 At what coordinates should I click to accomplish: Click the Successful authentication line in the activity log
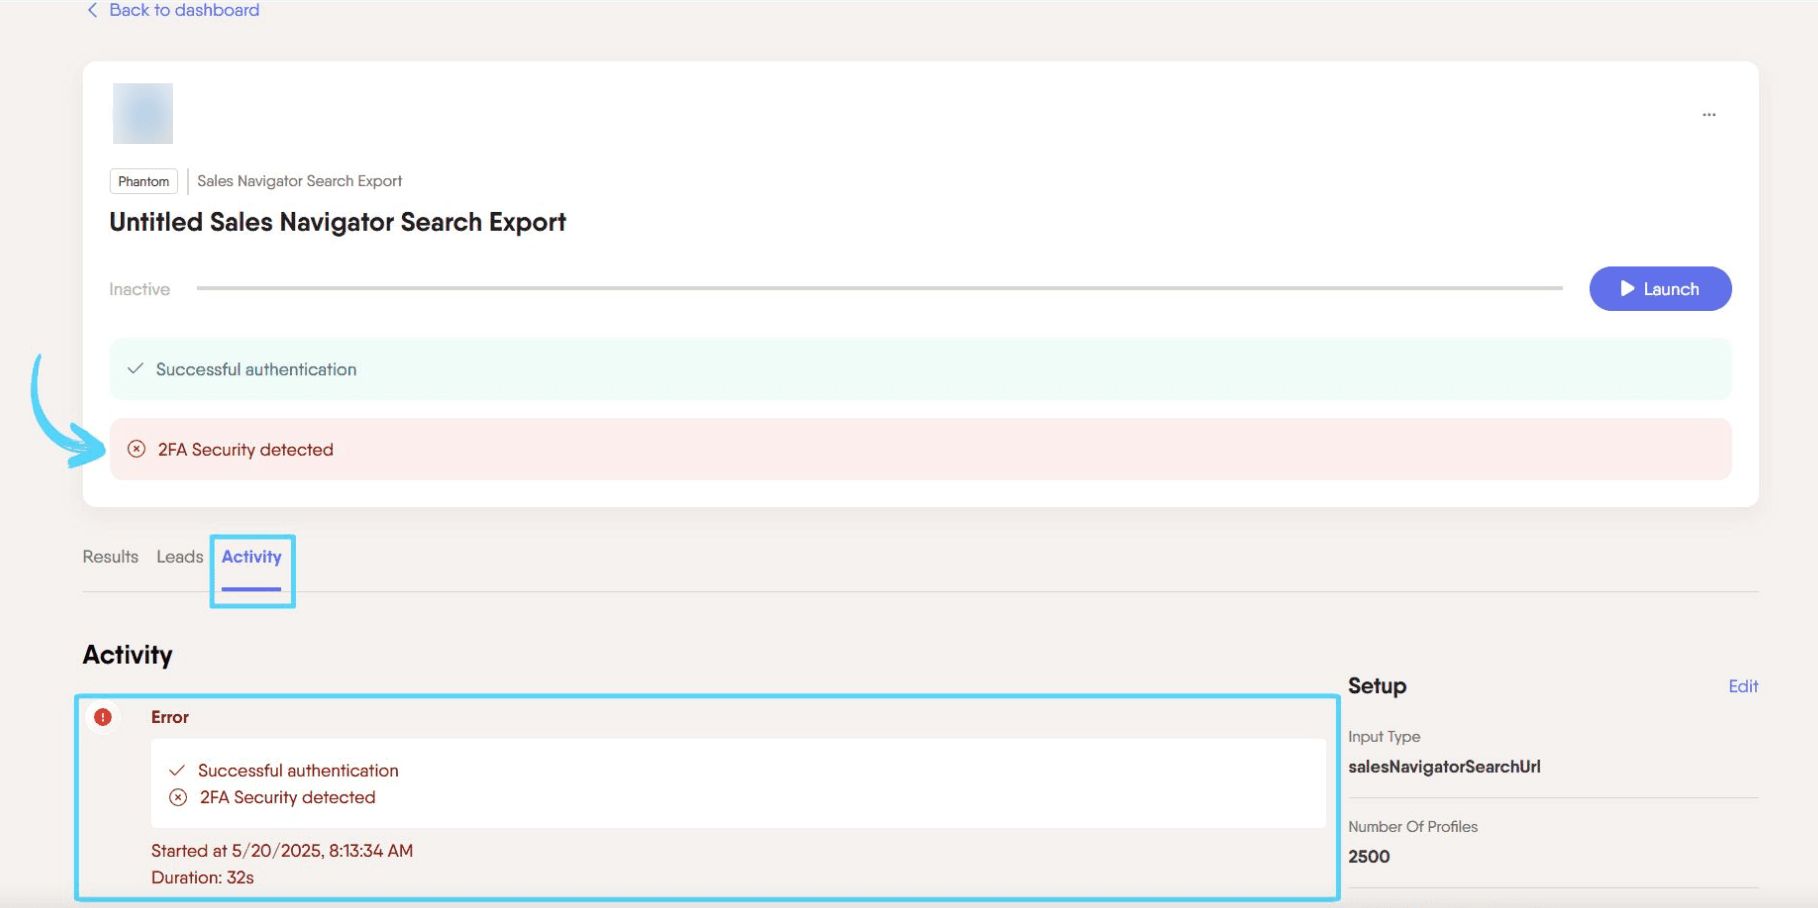(x=298, y=770)
